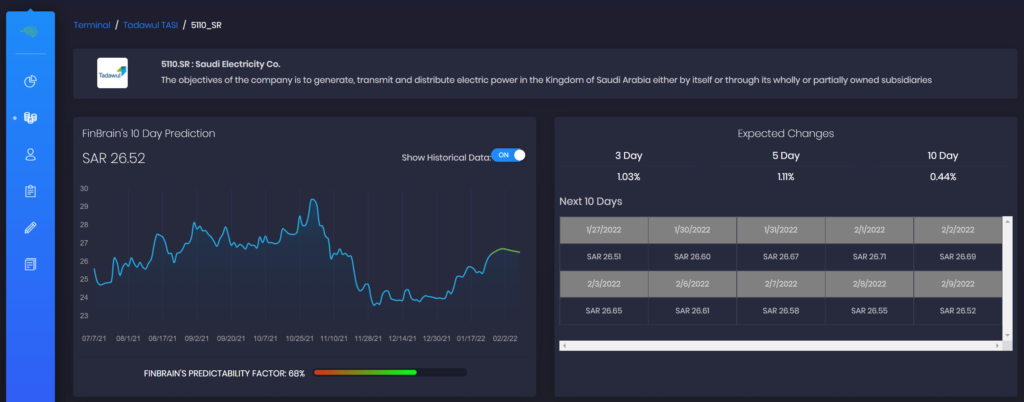Image resolution: width=1024 pixels, height=402 pixels.
Task: Click the SAR 26.69 price cell
Action: (957, 257)
